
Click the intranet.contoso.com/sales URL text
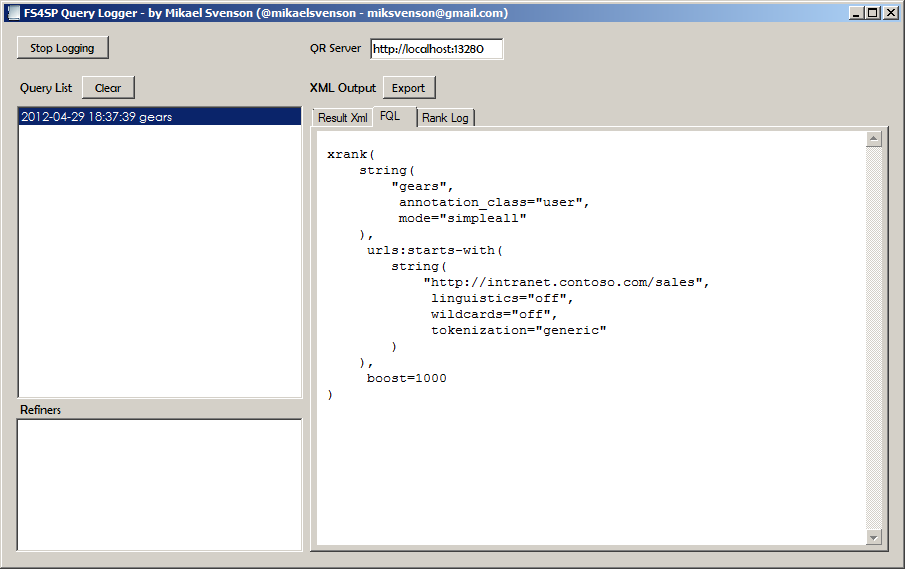pyautogui.click(x=566, y=282)
